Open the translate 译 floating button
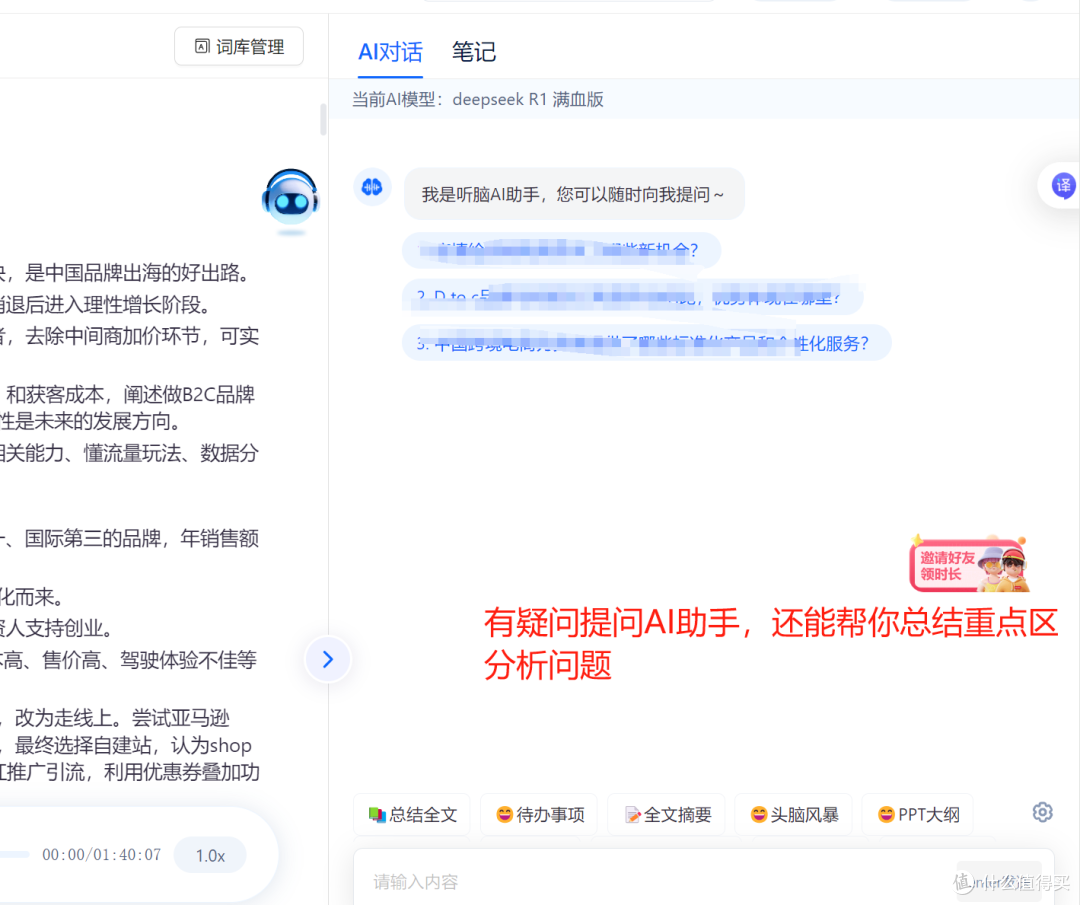Image resolution: width=1080 pixels, height=905 pixels. click(1063, 185)
